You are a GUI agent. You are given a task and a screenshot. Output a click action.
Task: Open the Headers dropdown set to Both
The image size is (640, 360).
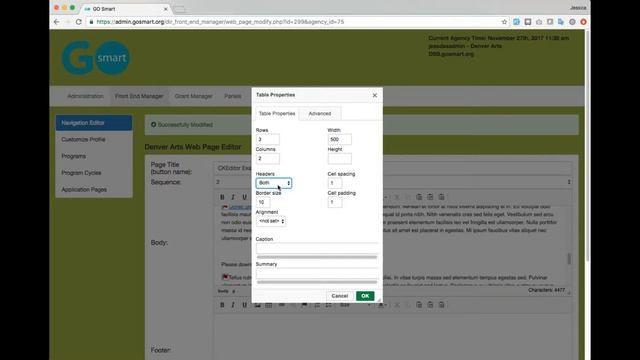(273, 183)
